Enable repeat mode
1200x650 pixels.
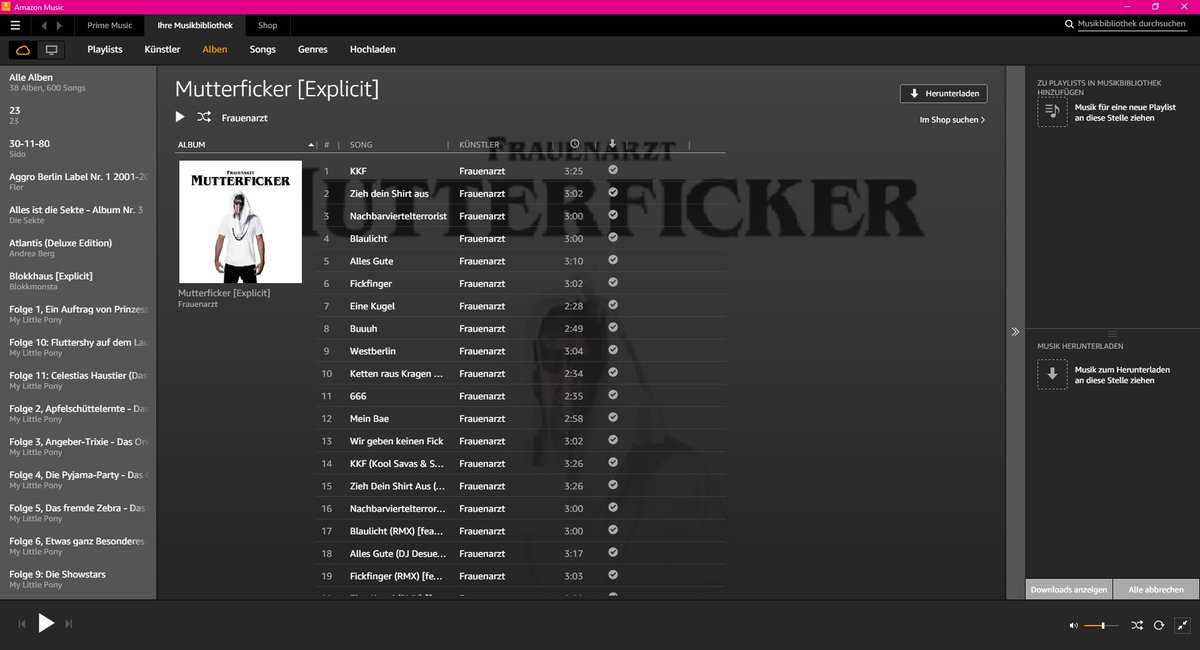(x=1160, y=624)
